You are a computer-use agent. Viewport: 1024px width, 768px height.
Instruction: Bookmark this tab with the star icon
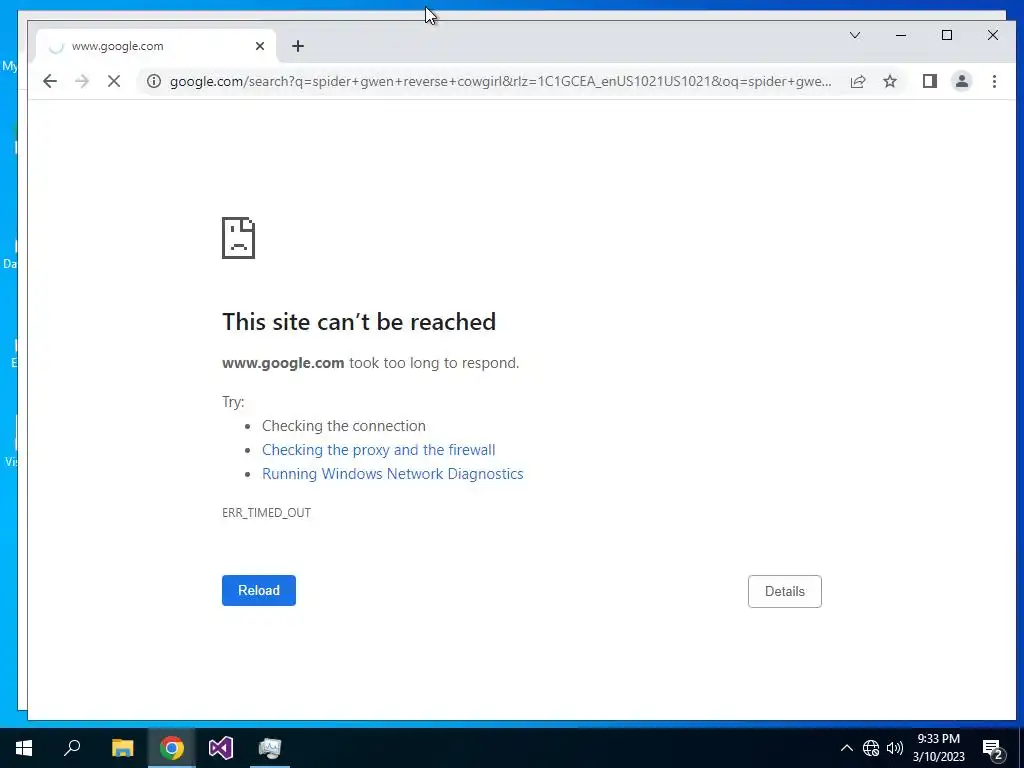pyautogui.click(x=889, y=81)
